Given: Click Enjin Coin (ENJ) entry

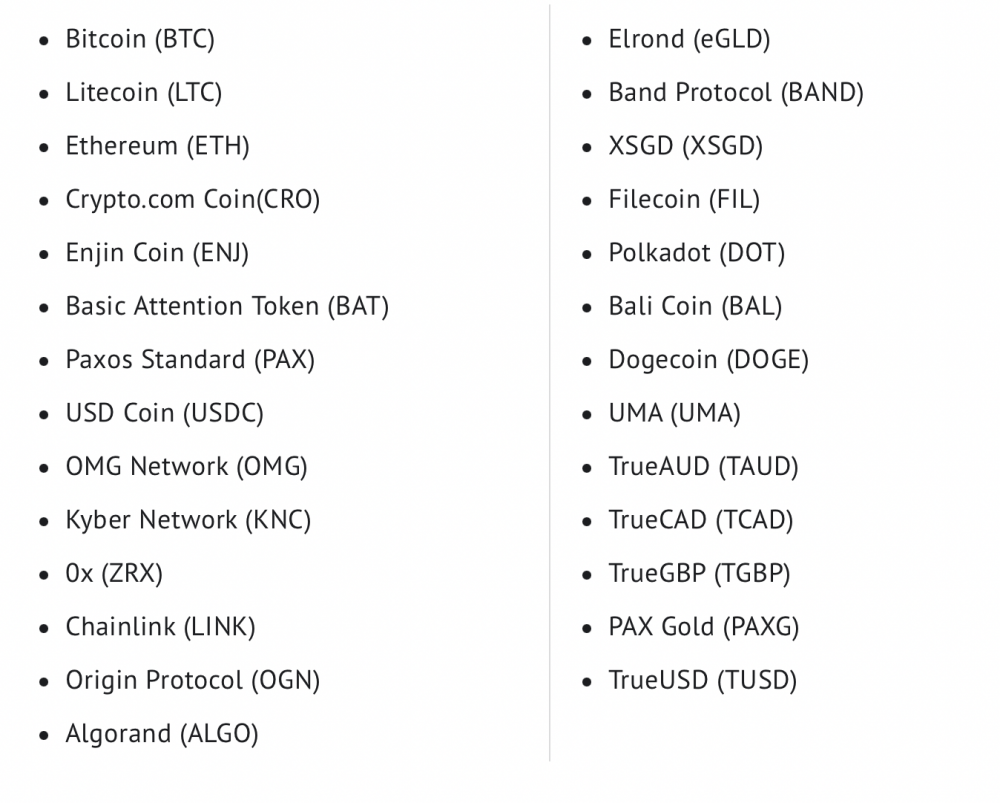Looking at the screenshot, I should click(x=157, y=253).
